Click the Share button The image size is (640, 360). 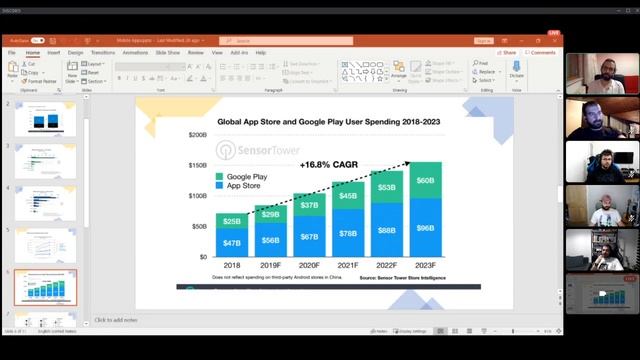coord(507,53)
